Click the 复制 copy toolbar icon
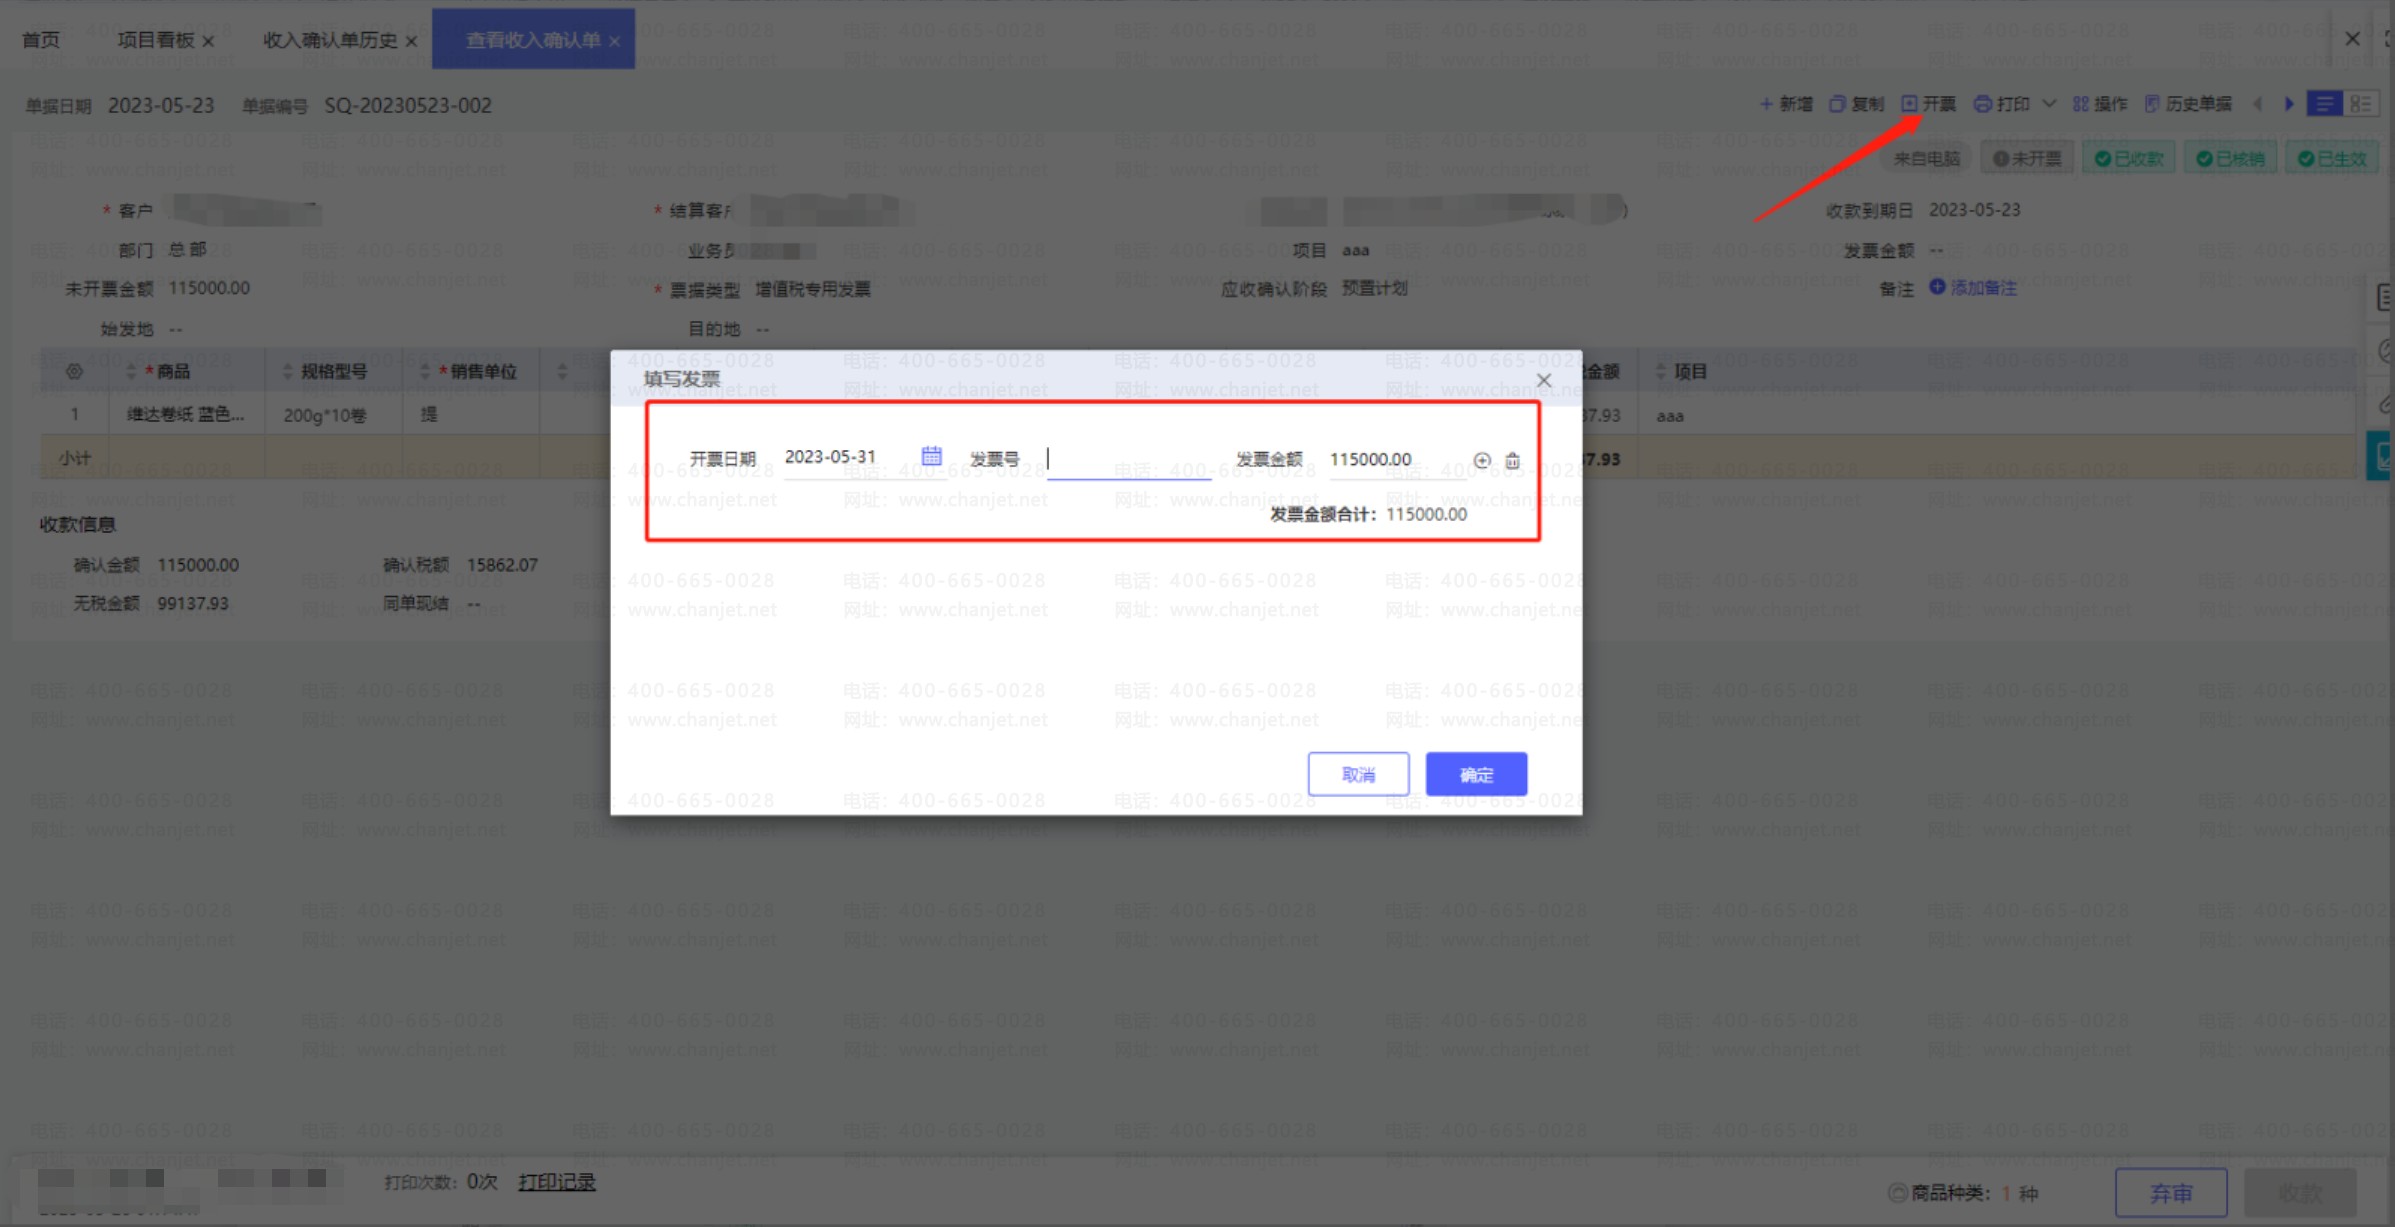The width and height of the screenshot is (2395, 1227). [1836, 104]
